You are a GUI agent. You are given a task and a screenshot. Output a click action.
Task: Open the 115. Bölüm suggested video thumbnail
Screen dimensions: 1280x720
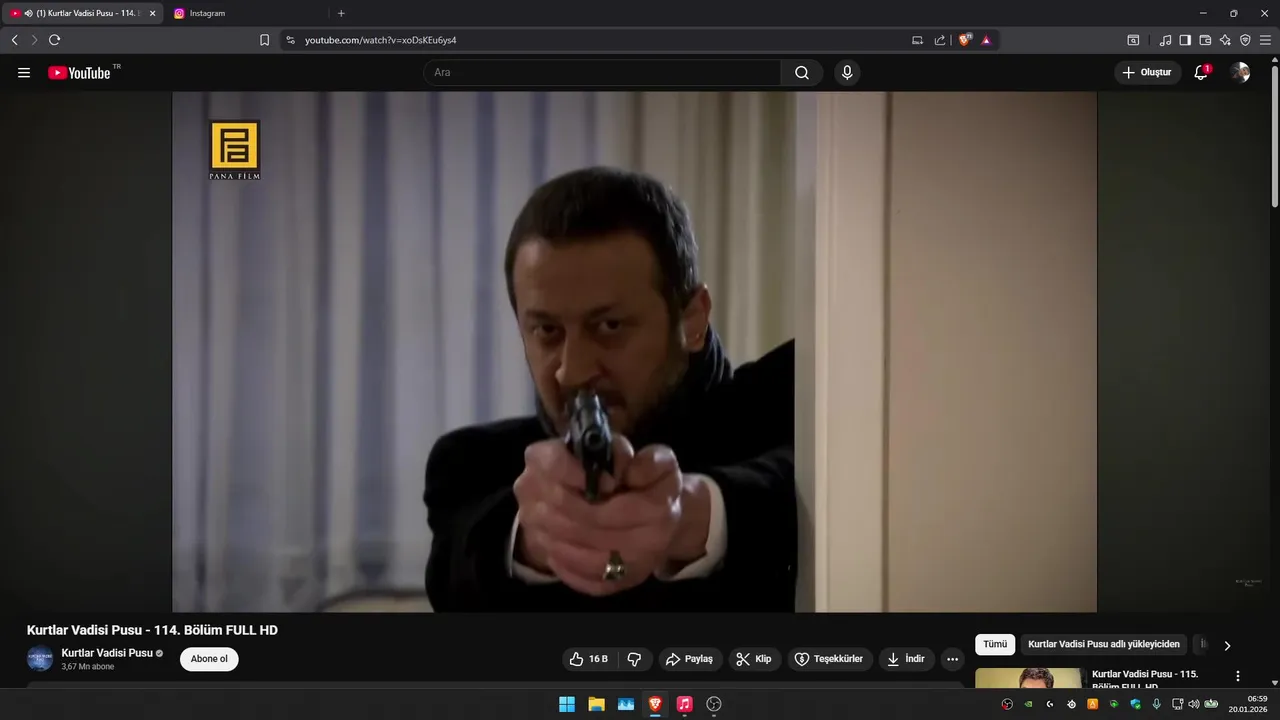[1029, 679]
